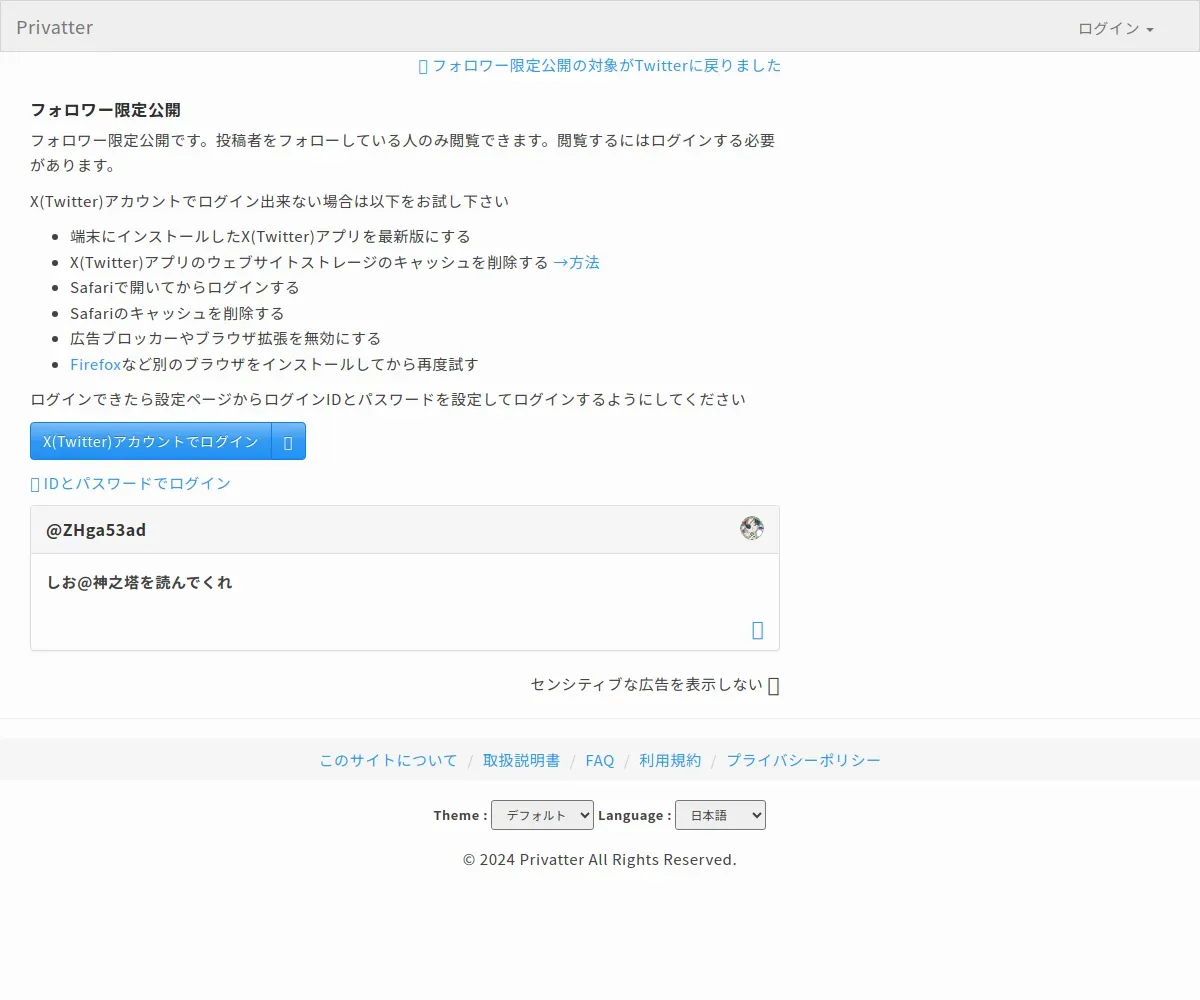1200x1000 pixels.
Task: Open the このサイトについて footer link
Action: pyautogui.click(x=388, y=761)
